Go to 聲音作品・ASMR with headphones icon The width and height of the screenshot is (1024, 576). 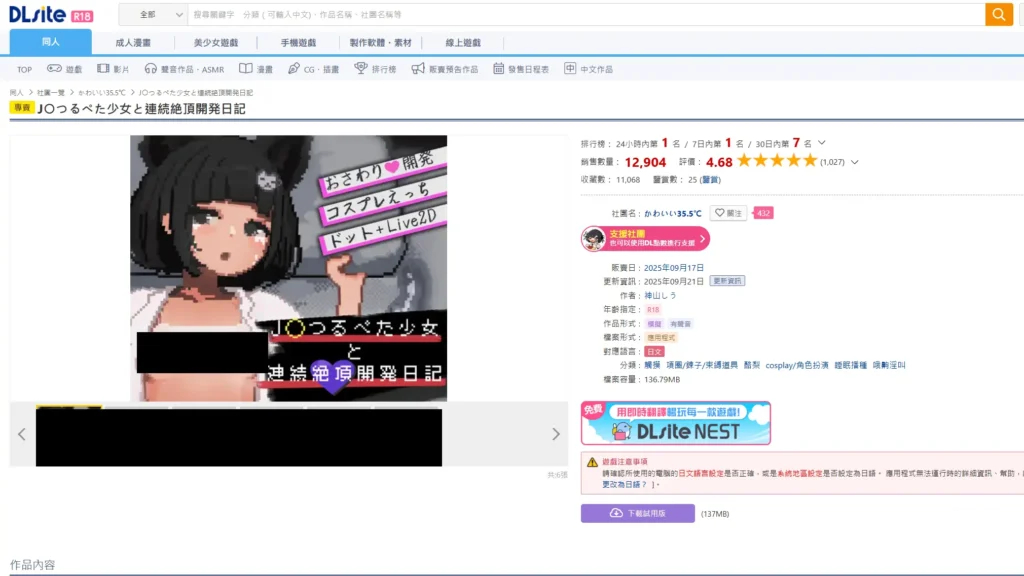184,69
